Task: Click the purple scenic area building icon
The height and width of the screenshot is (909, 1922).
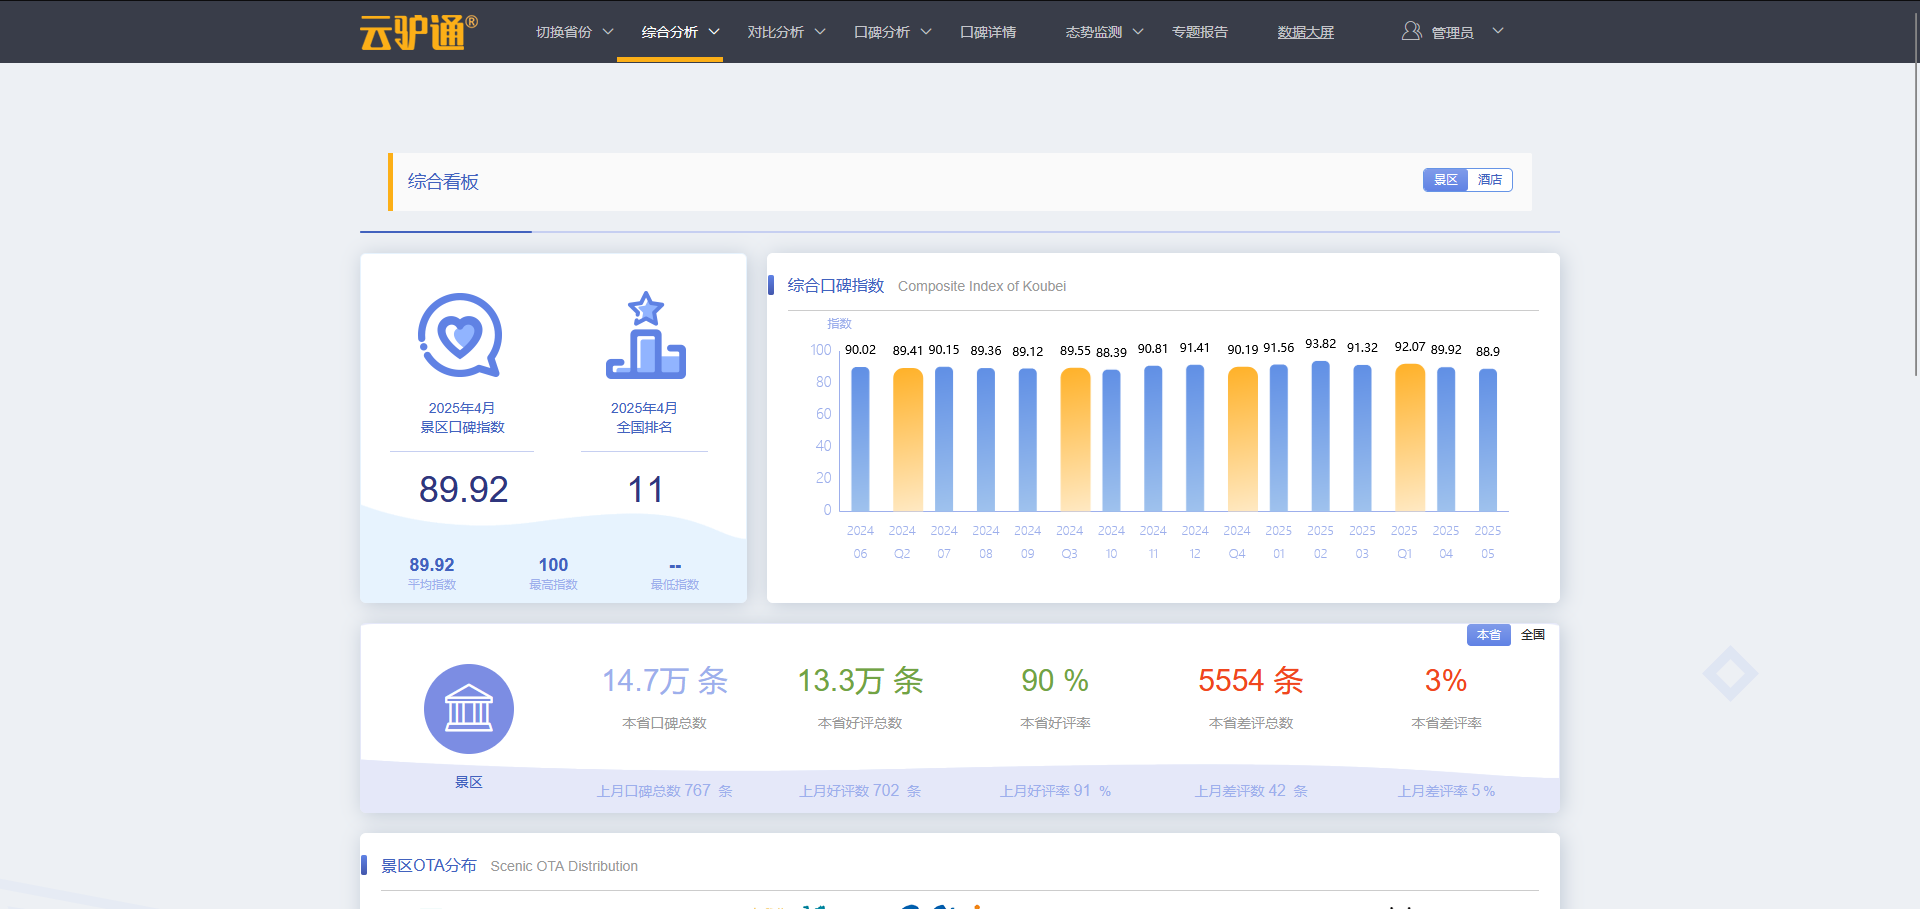Action: pyautogui.click(x=469, y=709)
